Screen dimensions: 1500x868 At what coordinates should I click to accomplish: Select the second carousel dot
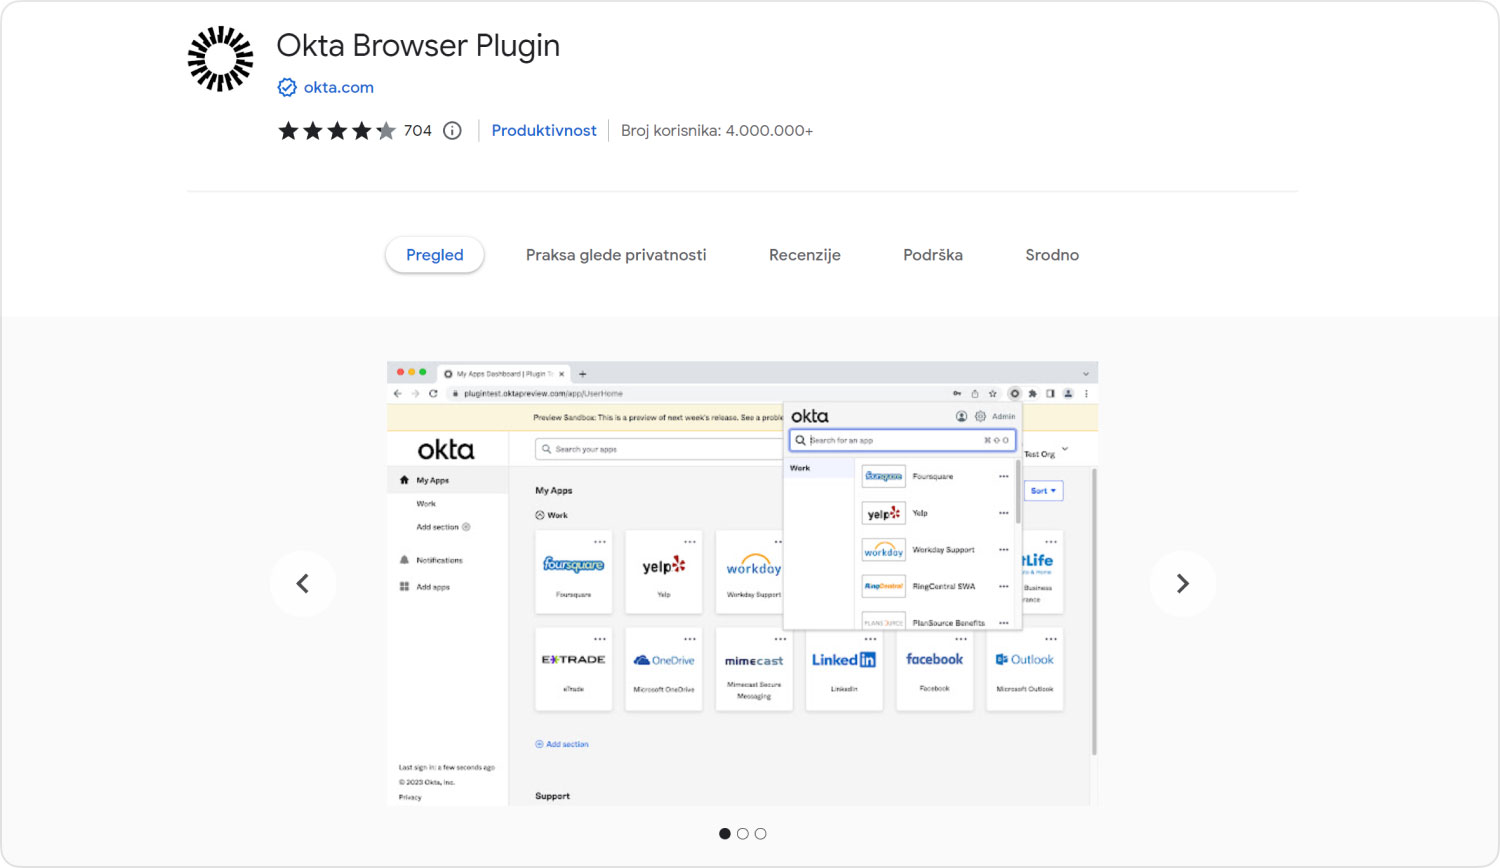point(743,834)
